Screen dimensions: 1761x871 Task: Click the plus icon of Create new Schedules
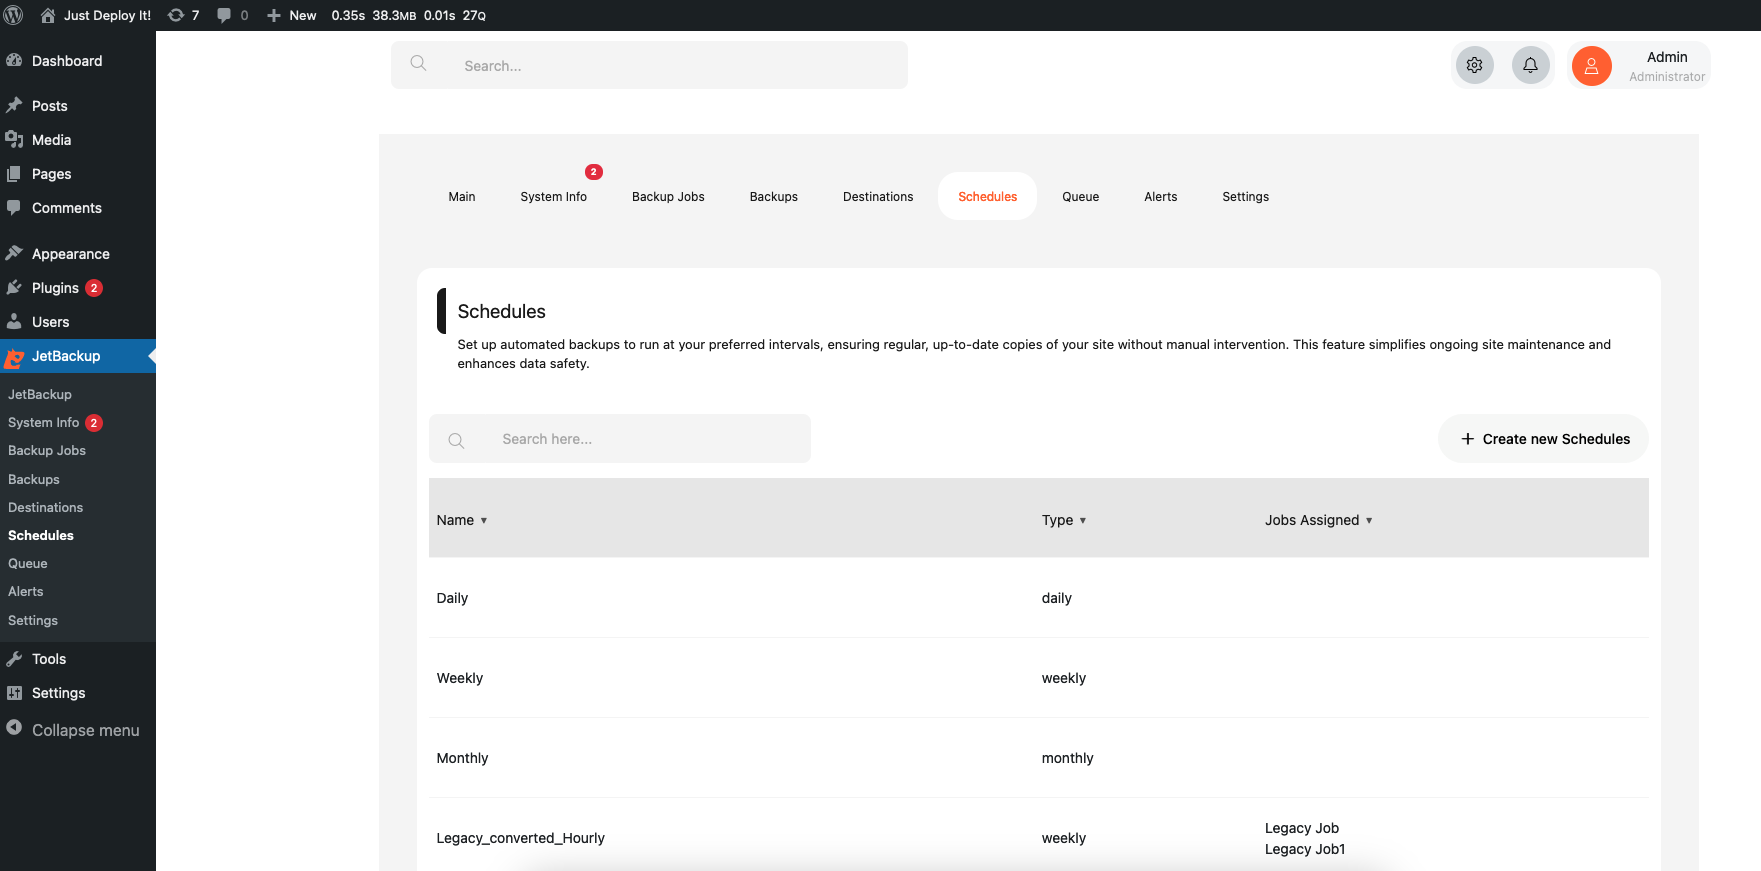coord(1467,439)
